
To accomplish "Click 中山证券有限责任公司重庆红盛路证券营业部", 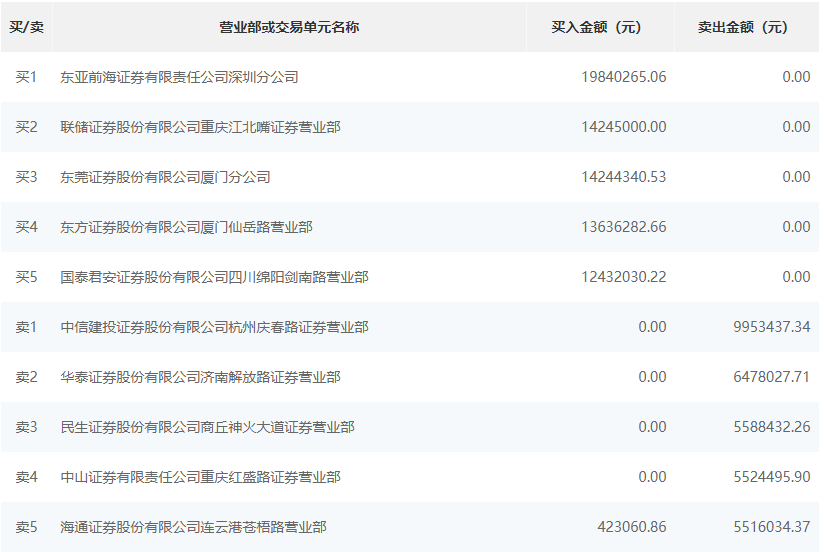I will [200, 477].
